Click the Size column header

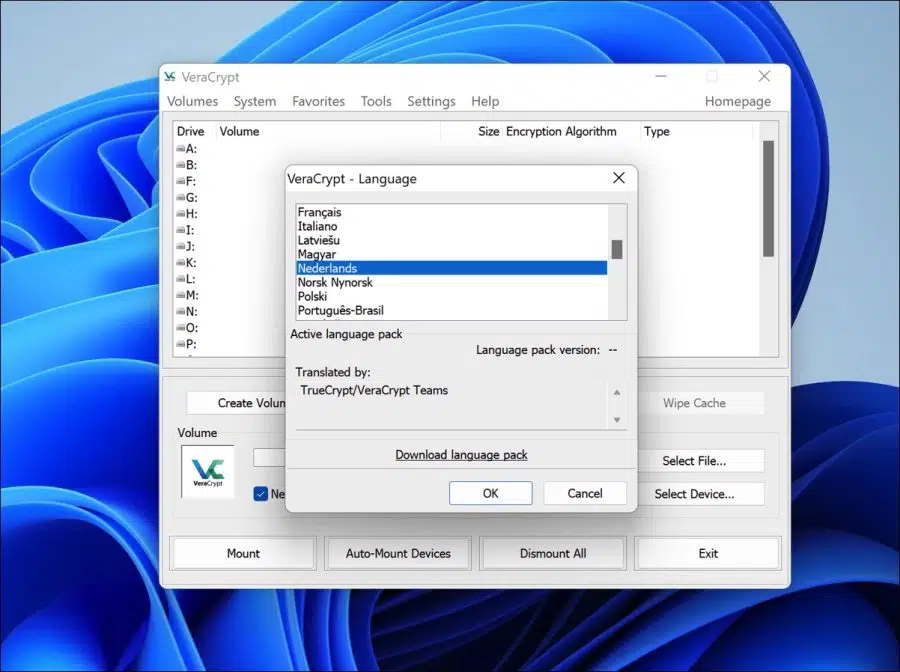[x=471, y=131]
